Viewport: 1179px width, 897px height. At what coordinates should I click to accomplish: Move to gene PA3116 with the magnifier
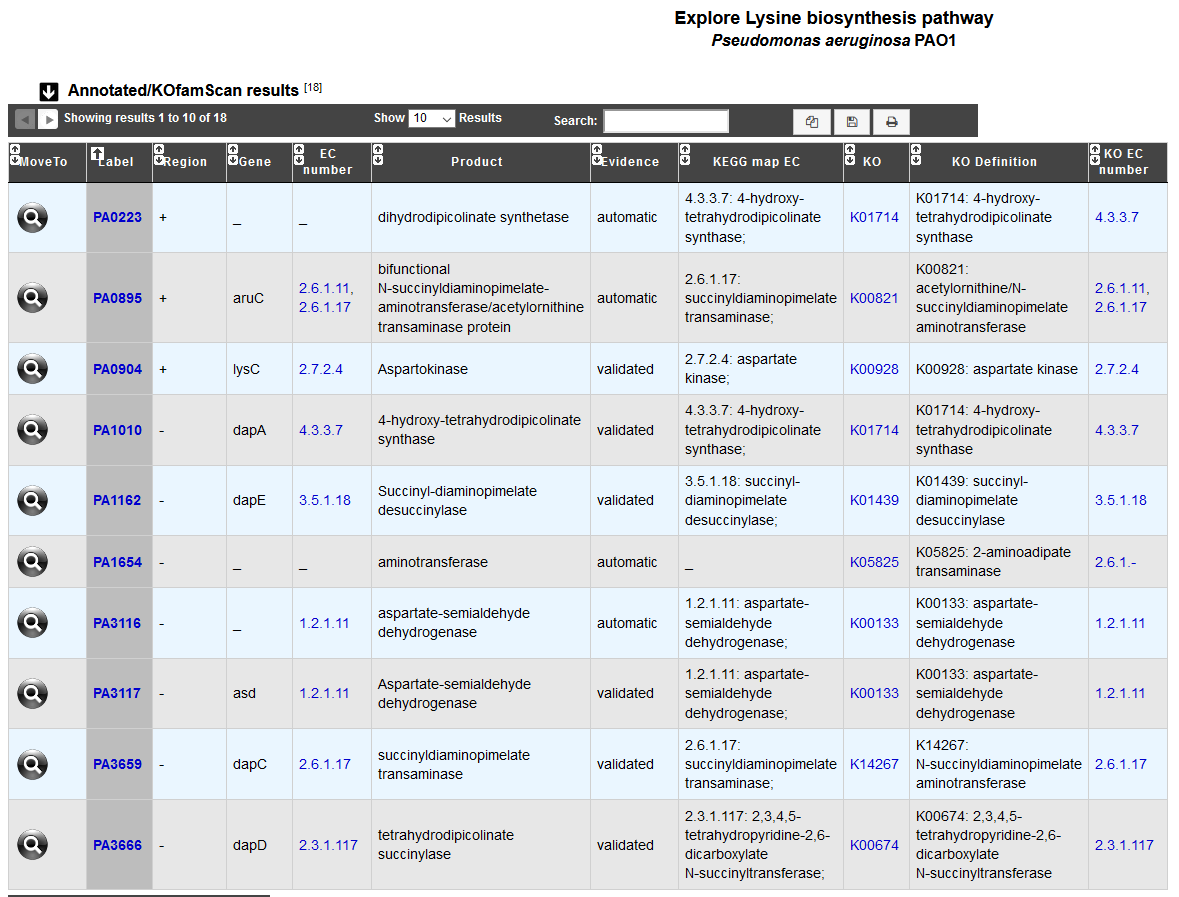[x=32, y=623]
